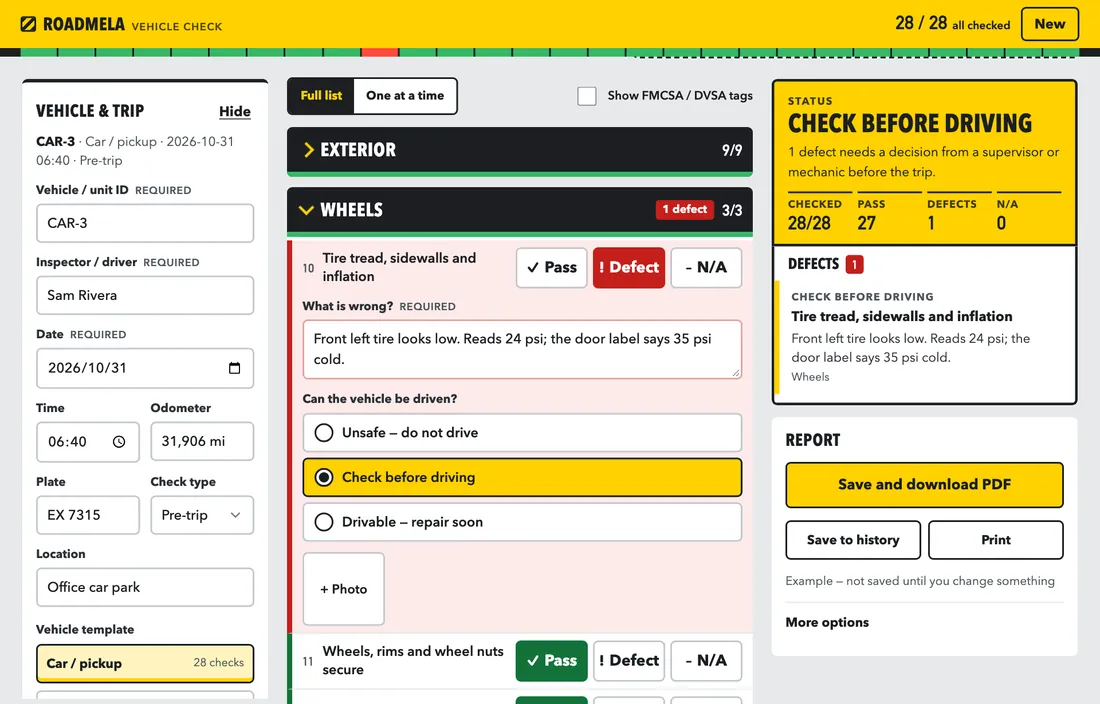Open the tire defect card in Defects list
This screenshot has height=704, width=1100.
[x=925, y=337]
